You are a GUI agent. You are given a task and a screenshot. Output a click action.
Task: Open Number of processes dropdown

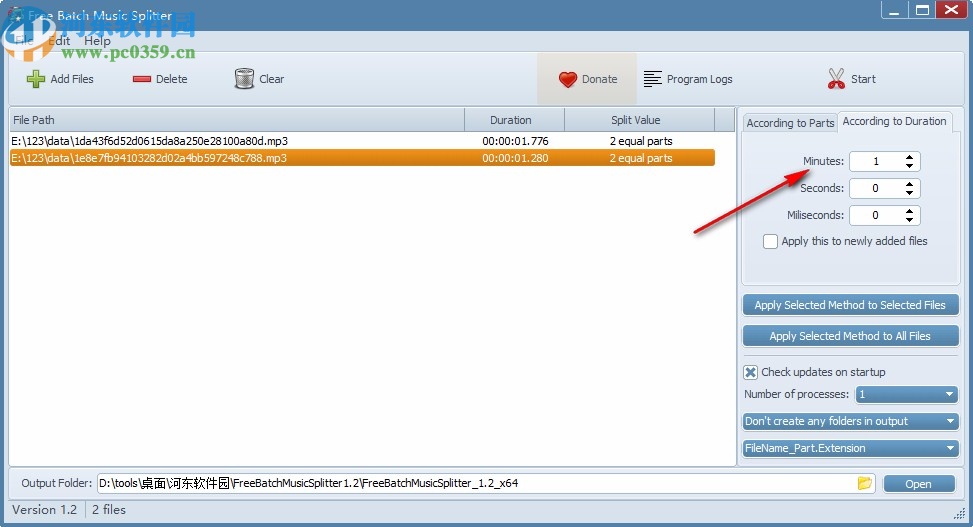[907, 394]
